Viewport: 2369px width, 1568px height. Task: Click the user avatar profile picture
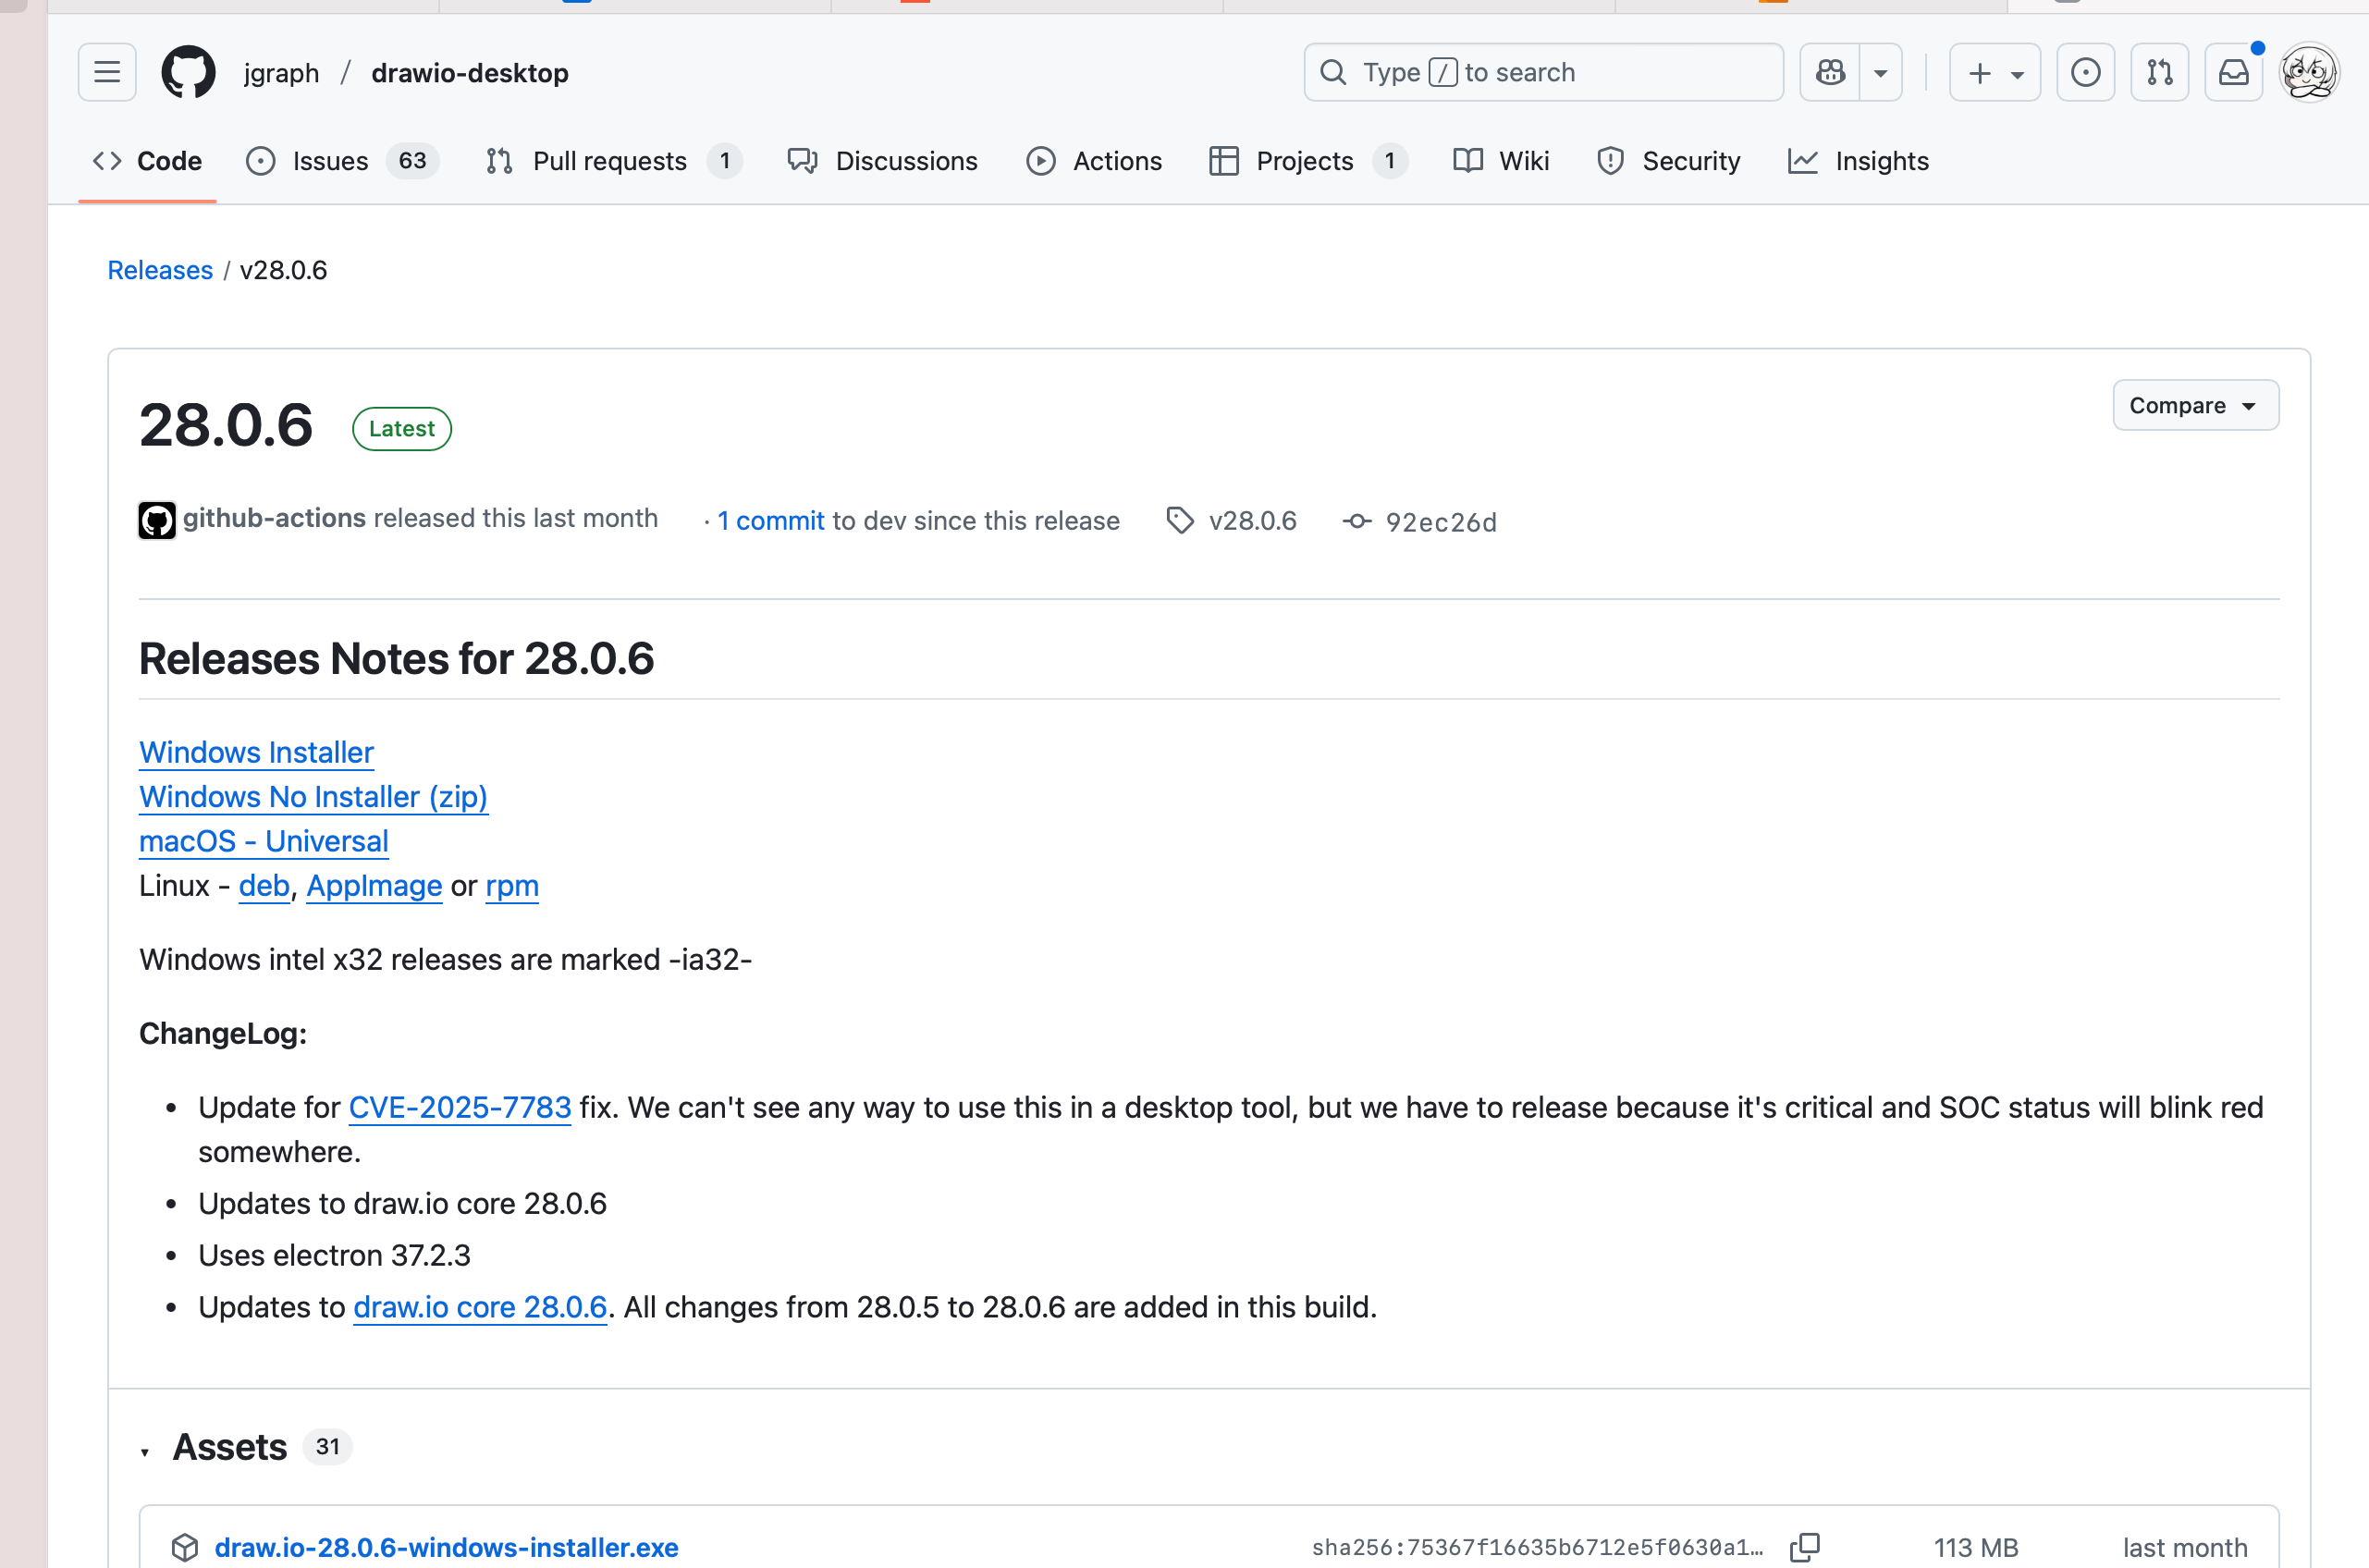click(2308, 72)
